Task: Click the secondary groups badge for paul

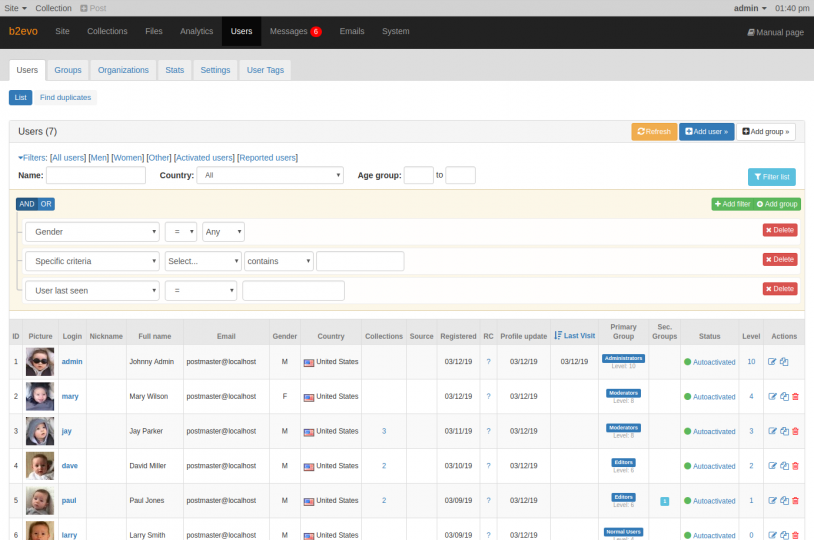Action: click(x=664, y=501)
